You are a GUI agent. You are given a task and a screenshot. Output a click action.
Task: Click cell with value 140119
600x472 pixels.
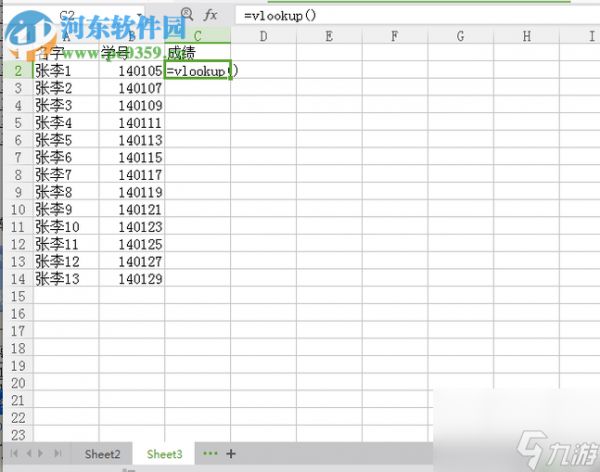coord(132,192)
